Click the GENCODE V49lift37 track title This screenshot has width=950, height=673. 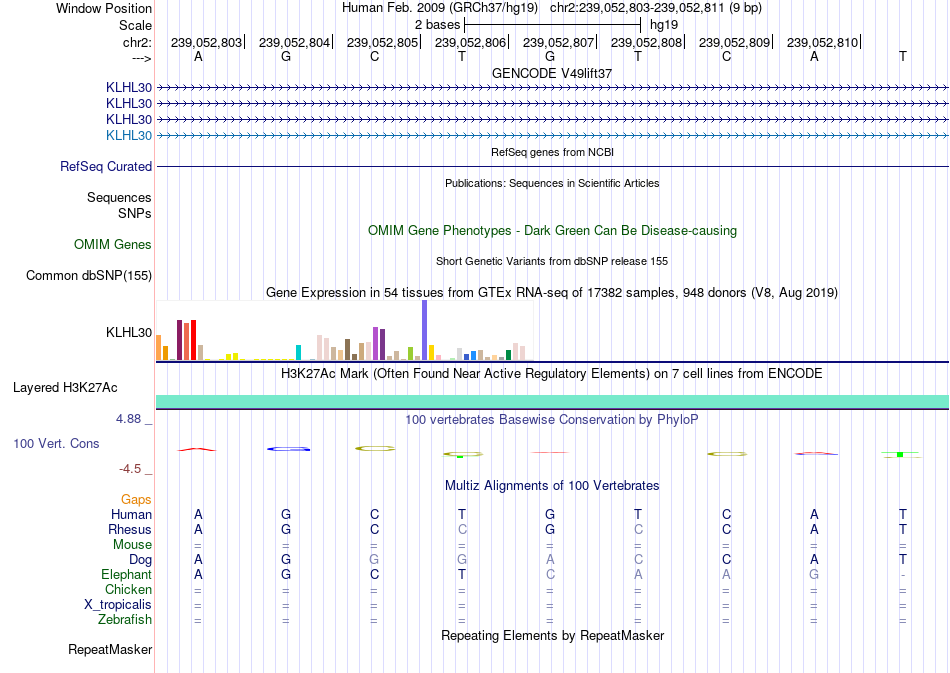pyautogui.click(x=552, y=73)
